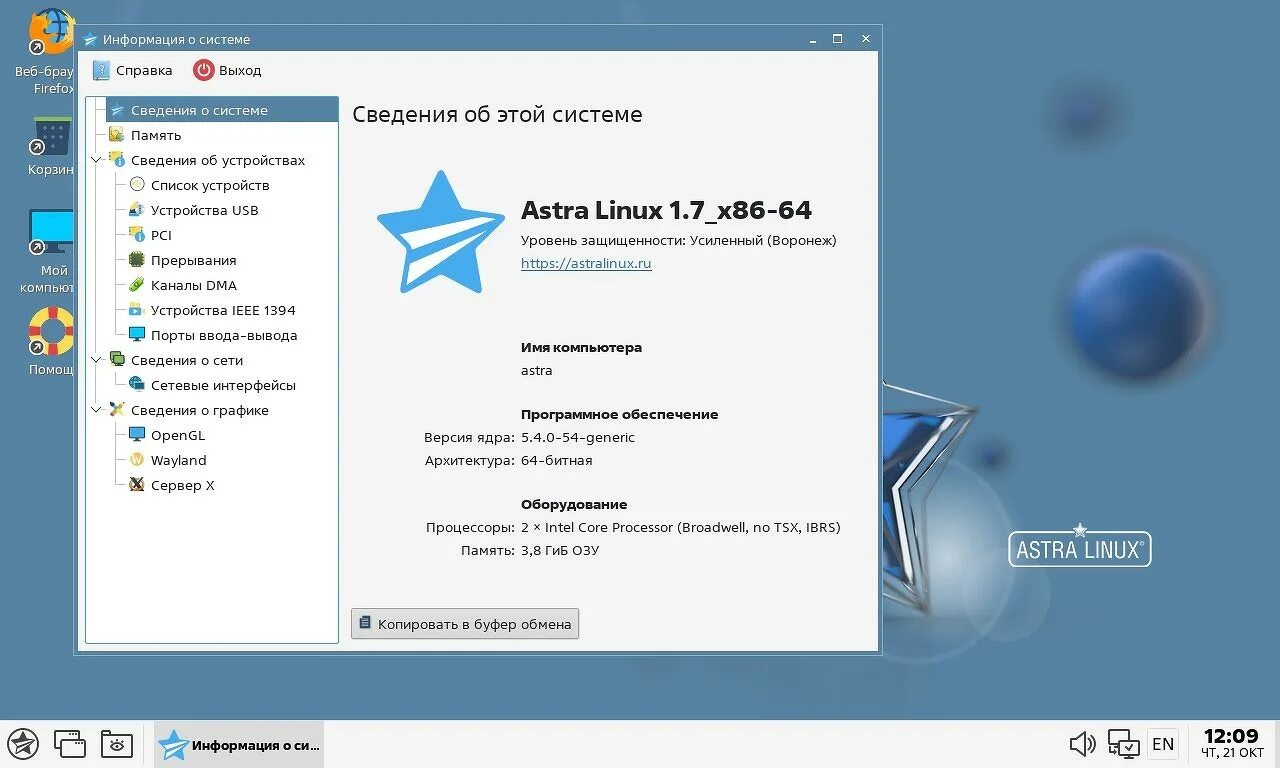Viewport: 1280px width, 768px height.
Task: Click the Устройства USB icon
Action: (x=137, y=210)
